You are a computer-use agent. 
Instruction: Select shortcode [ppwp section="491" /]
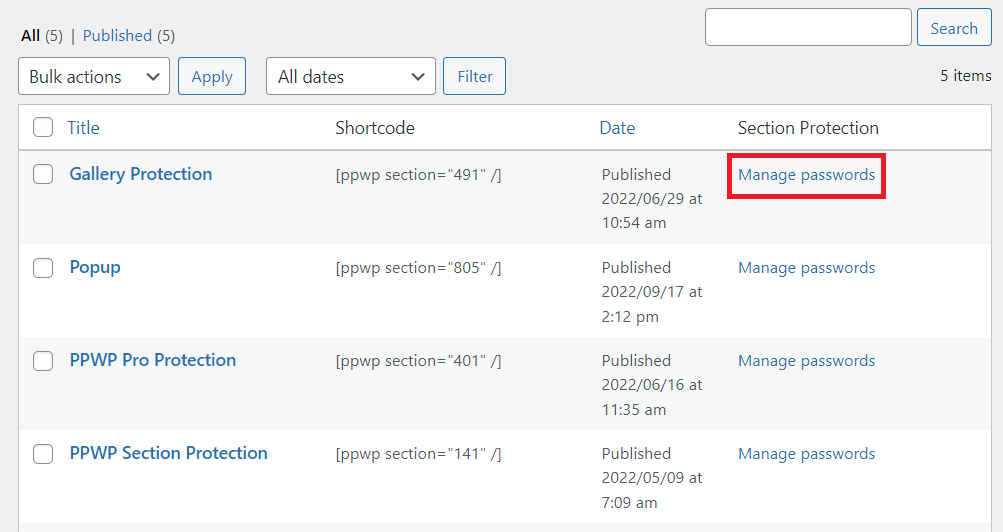click(418, 175)
